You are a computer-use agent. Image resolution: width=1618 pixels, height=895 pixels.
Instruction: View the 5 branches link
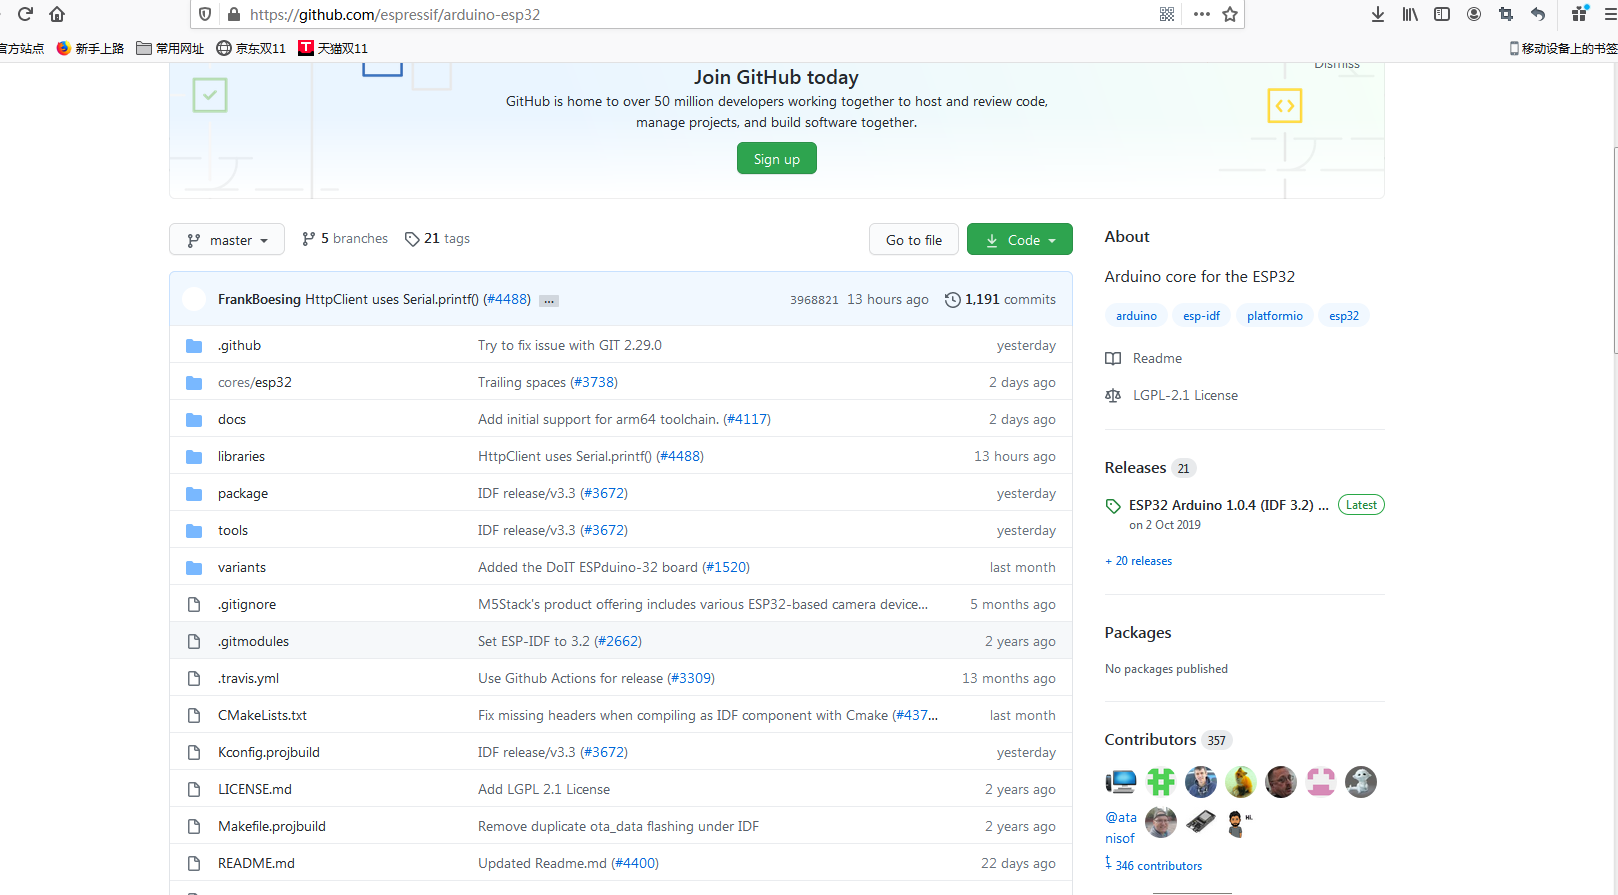pos(345,239)
